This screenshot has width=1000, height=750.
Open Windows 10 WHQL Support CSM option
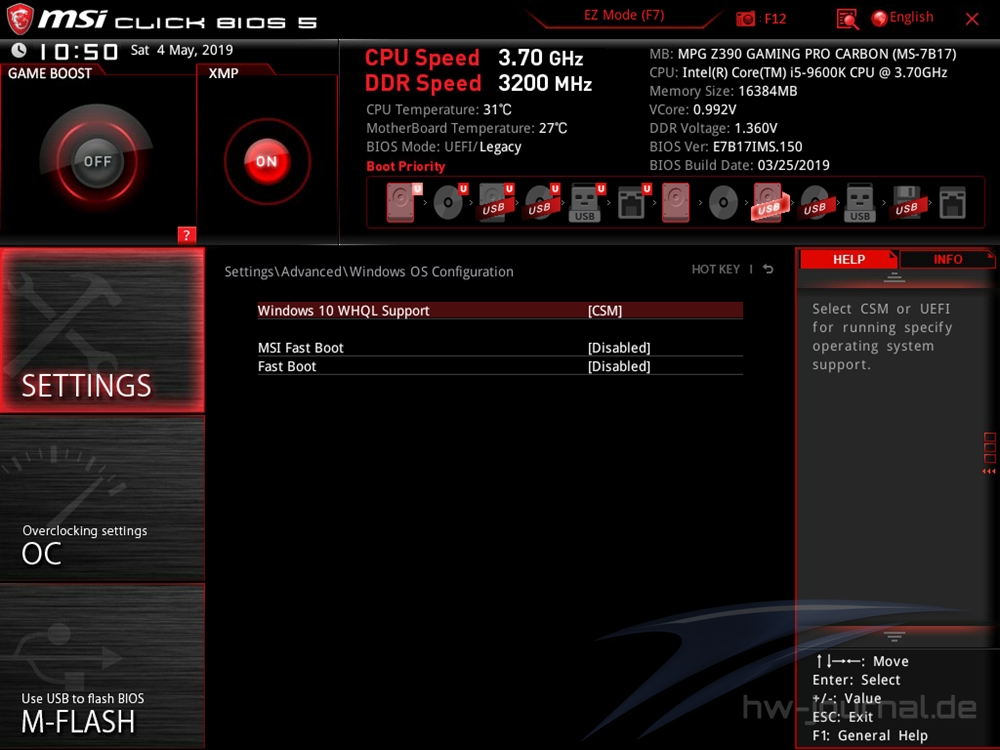click(x=500, y=311)
